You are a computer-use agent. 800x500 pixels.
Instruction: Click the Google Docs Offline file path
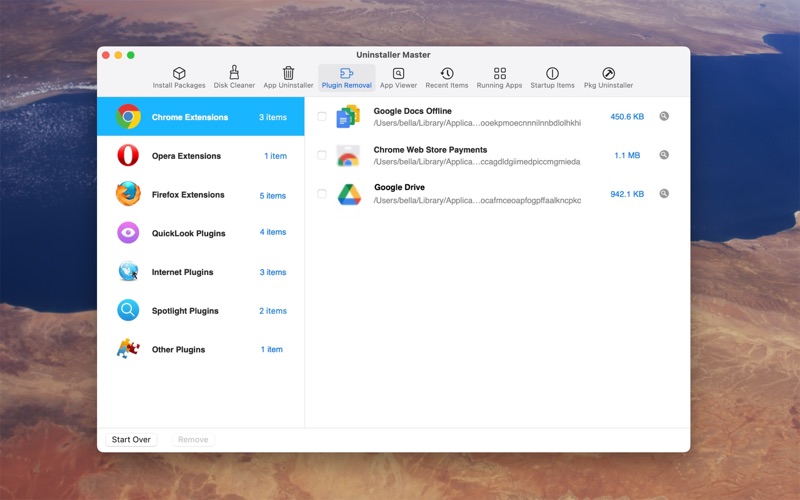click(x=477, y=123)
